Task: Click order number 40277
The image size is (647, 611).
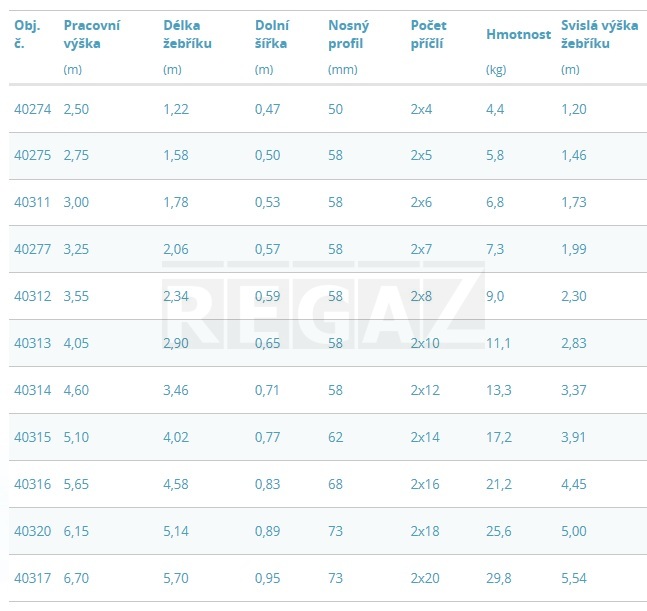Action: (33, 249)
